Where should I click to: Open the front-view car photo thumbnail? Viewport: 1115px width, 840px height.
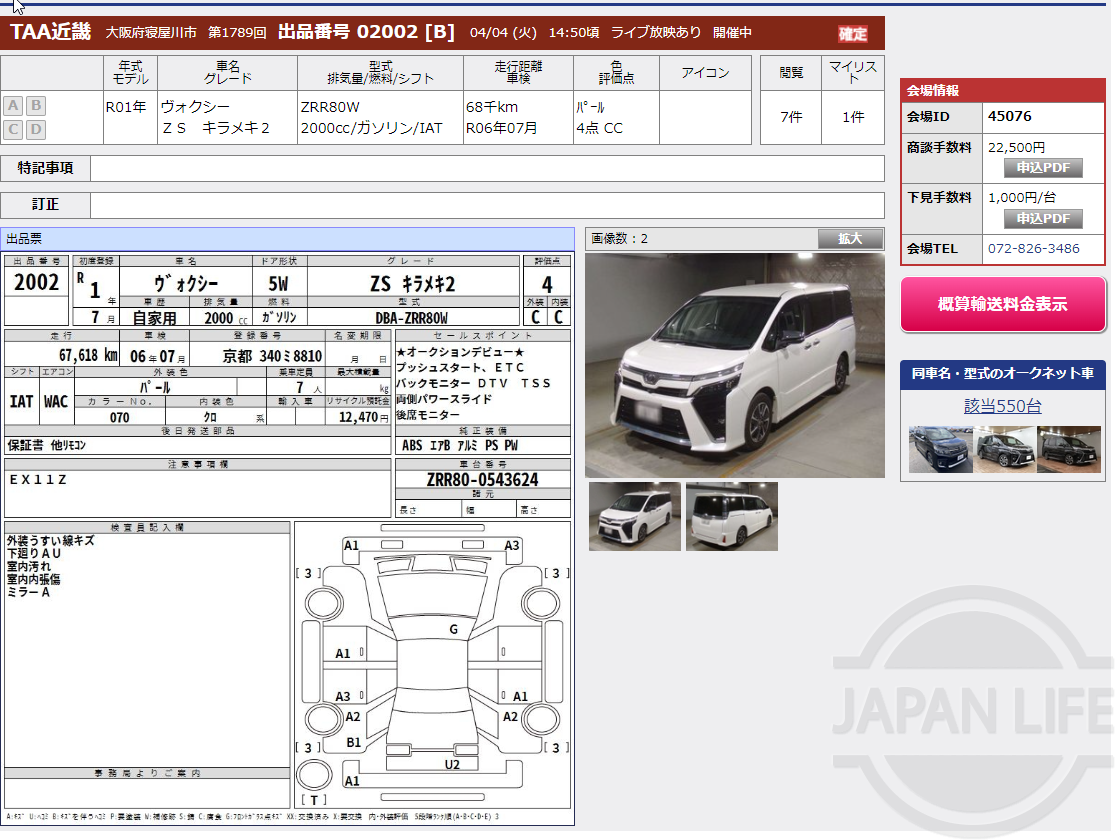click(634, 516)
